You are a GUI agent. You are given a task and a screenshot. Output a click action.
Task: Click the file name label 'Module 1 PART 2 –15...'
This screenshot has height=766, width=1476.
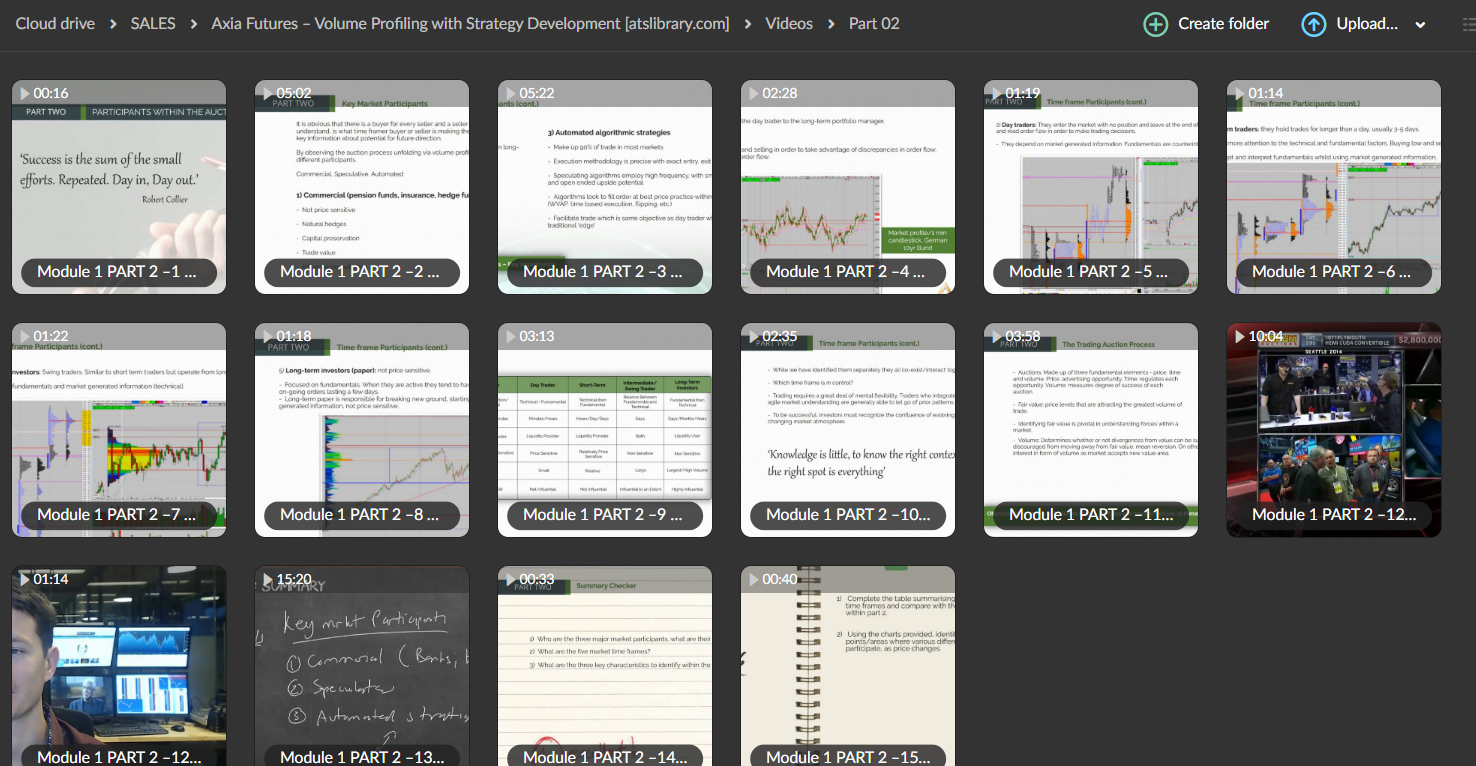[x=848, y=757]
